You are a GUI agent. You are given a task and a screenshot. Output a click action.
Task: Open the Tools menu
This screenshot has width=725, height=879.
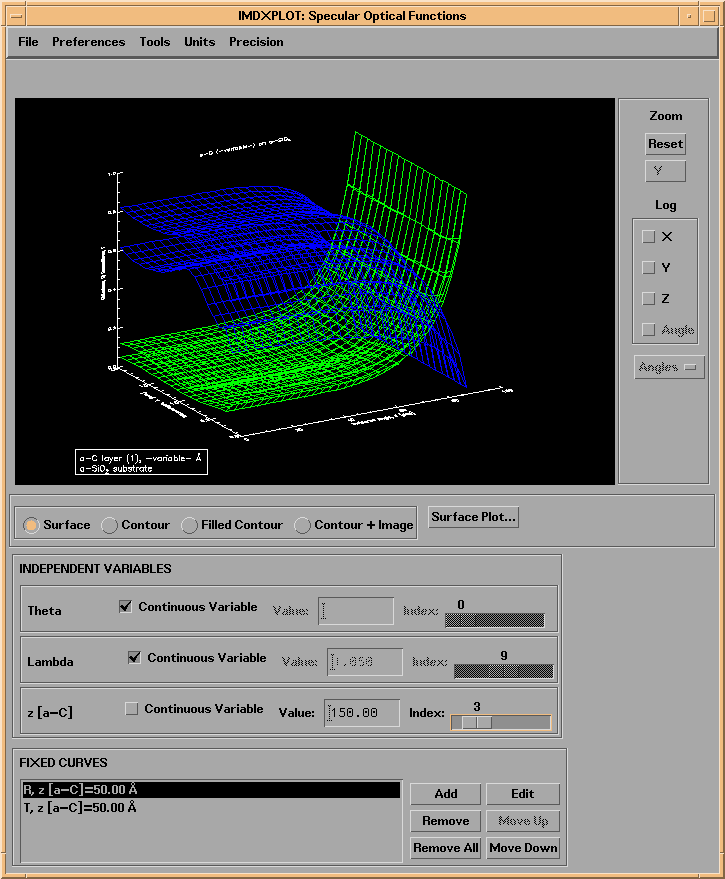point(155,42)
